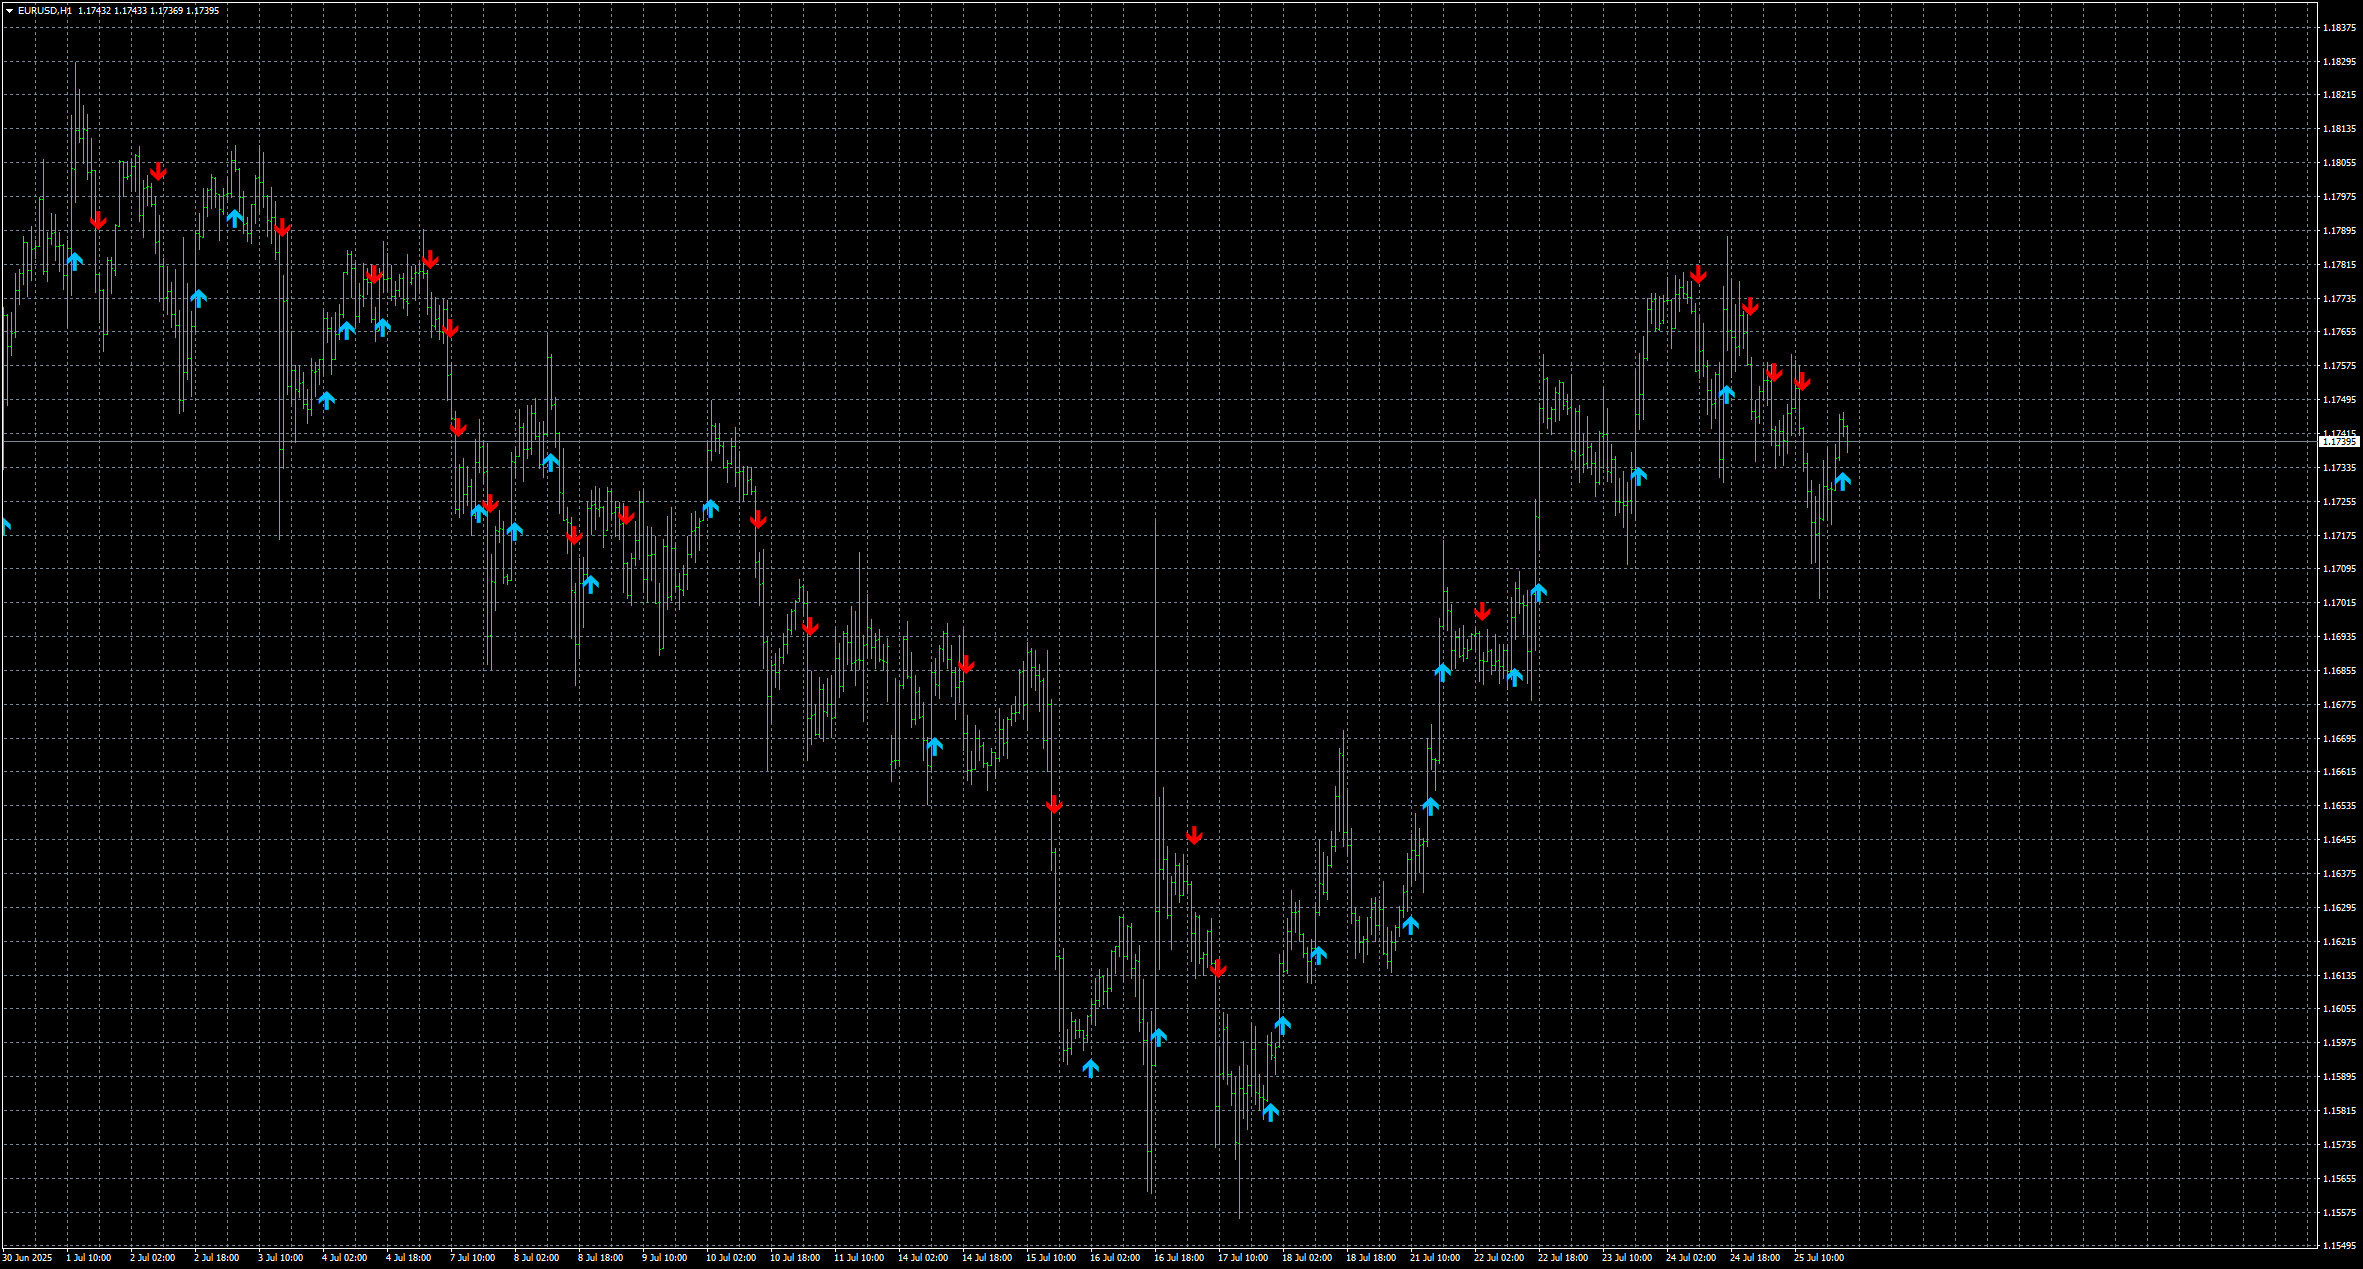Image resolution: width=2363 pixels, height=1269 pixels.
Task: Click the 9 Jul 10:00 time label
Action: tap(665, 1258)
